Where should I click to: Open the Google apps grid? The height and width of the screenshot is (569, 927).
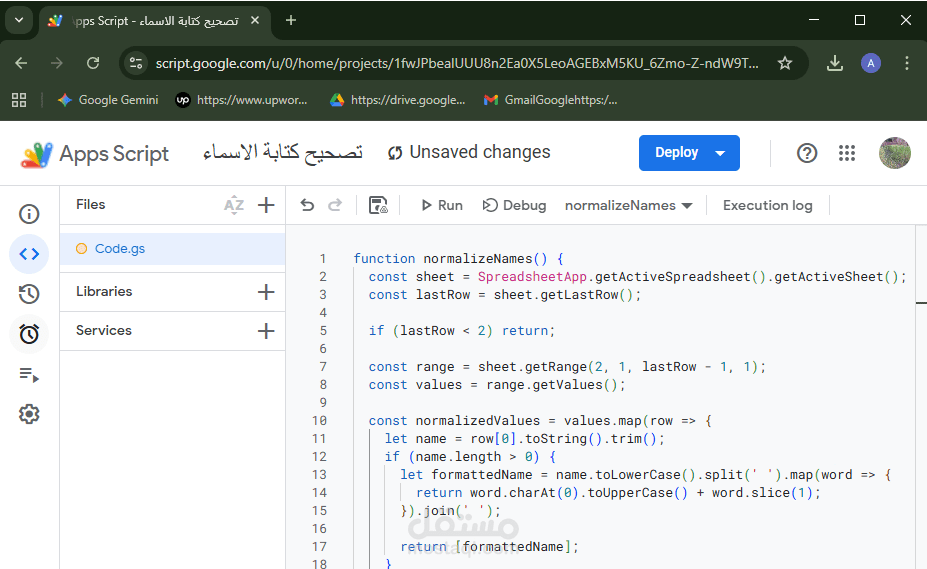(x=847, y=153)
